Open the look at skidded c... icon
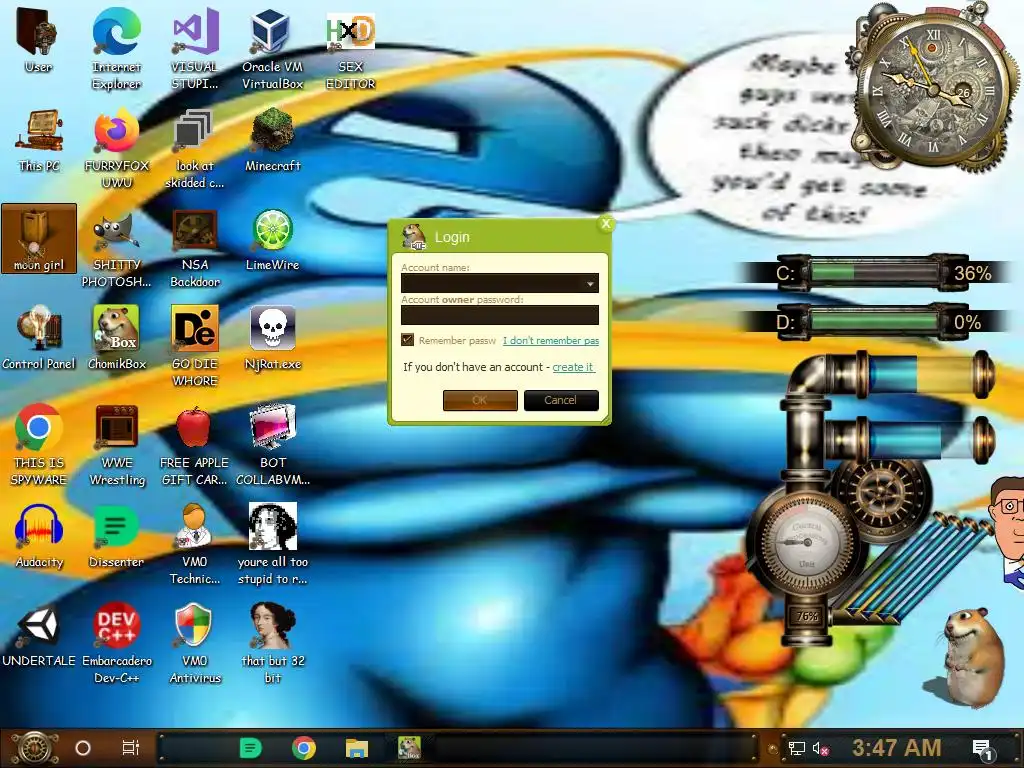 [195, 149]
